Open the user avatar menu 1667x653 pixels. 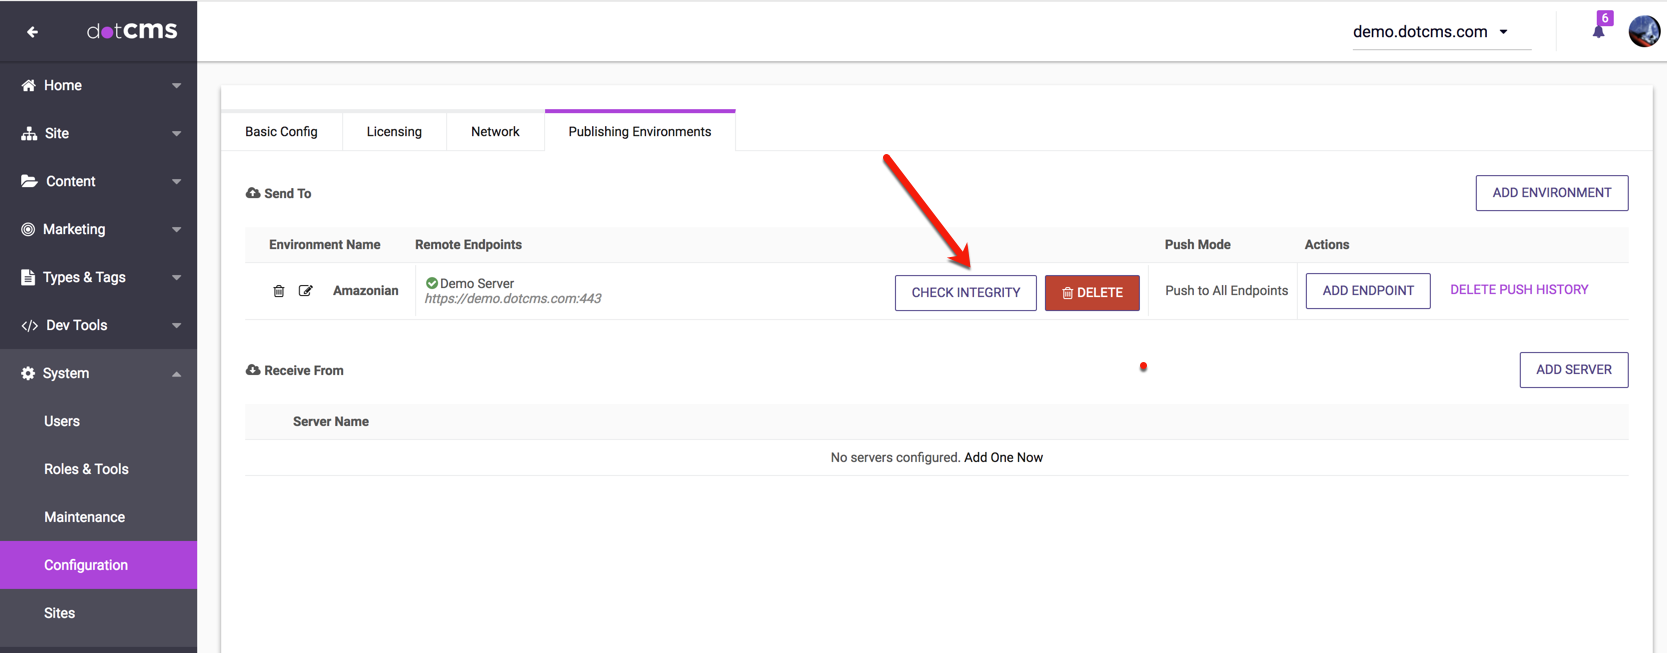click(1643, 31)
